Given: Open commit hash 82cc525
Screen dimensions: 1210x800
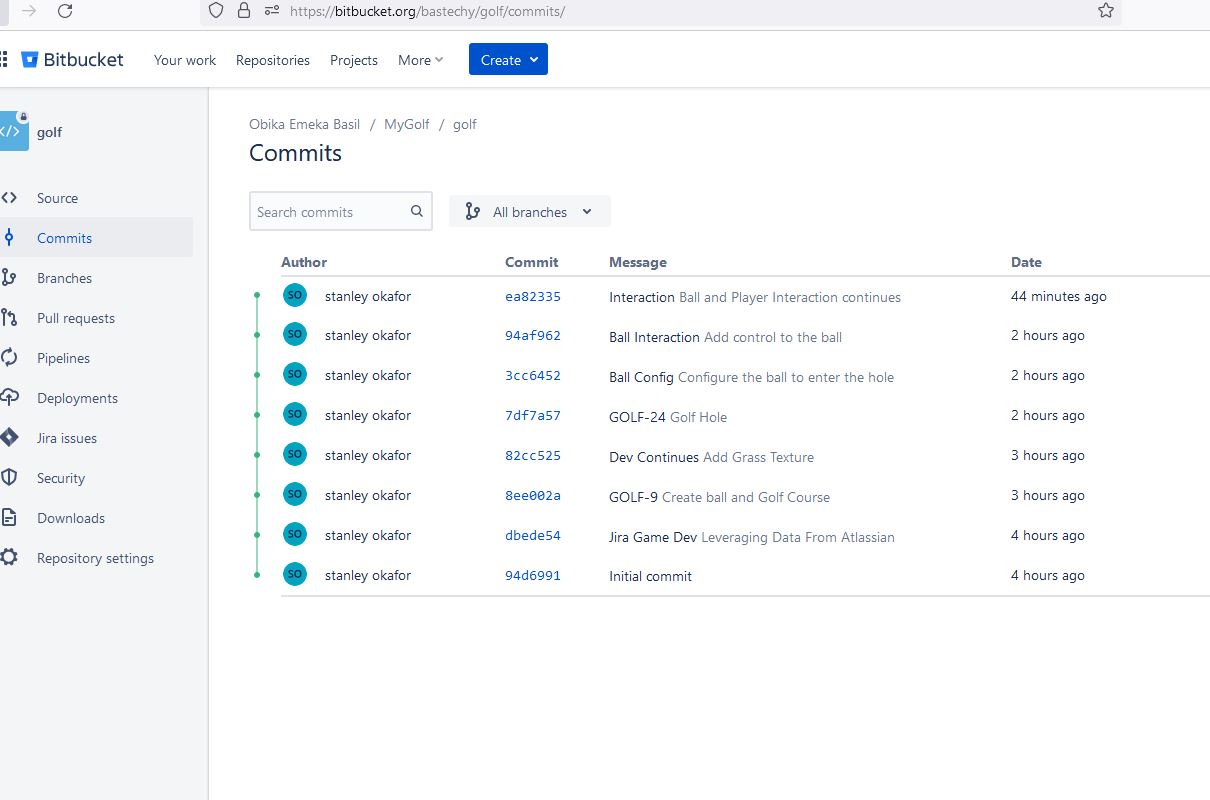Looking at the screenshot, I should tap(533, 456).
